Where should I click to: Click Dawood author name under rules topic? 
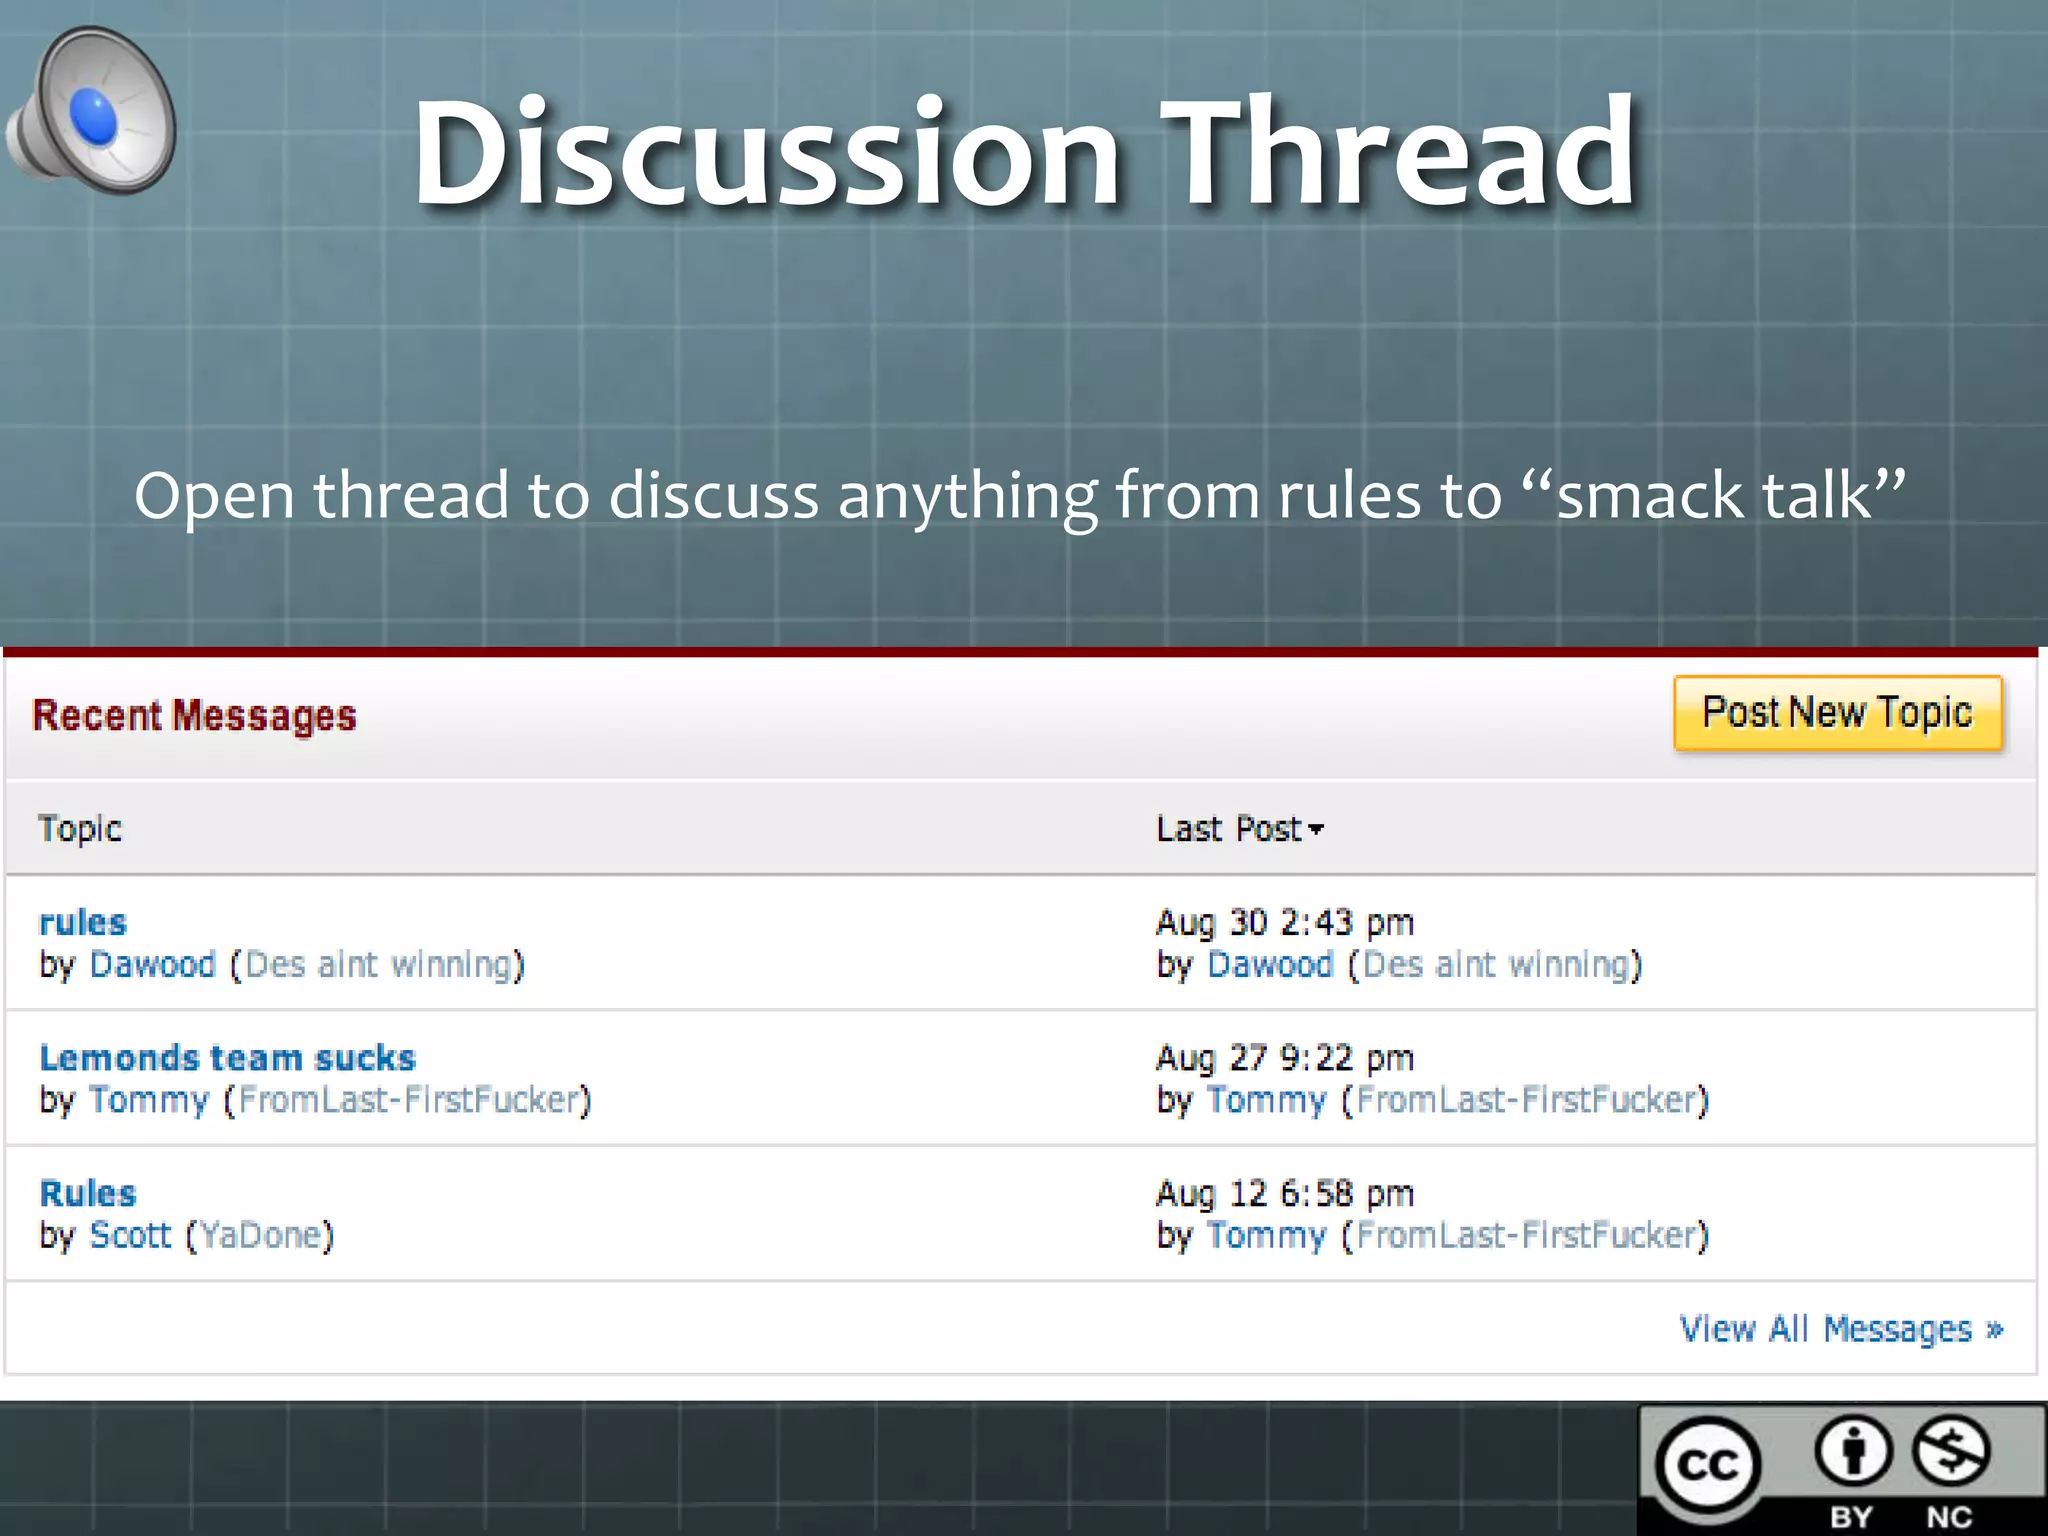[x=152, y=965]
